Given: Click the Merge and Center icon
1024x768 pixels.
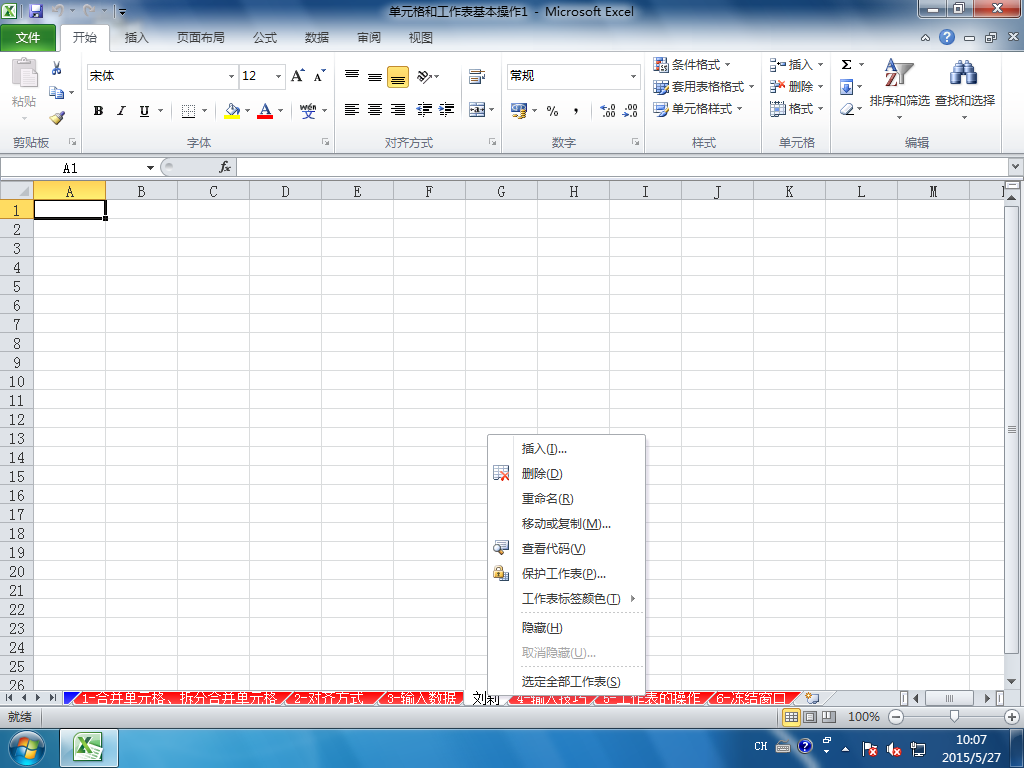Looking at the screenshot, I should coord(477,110).
